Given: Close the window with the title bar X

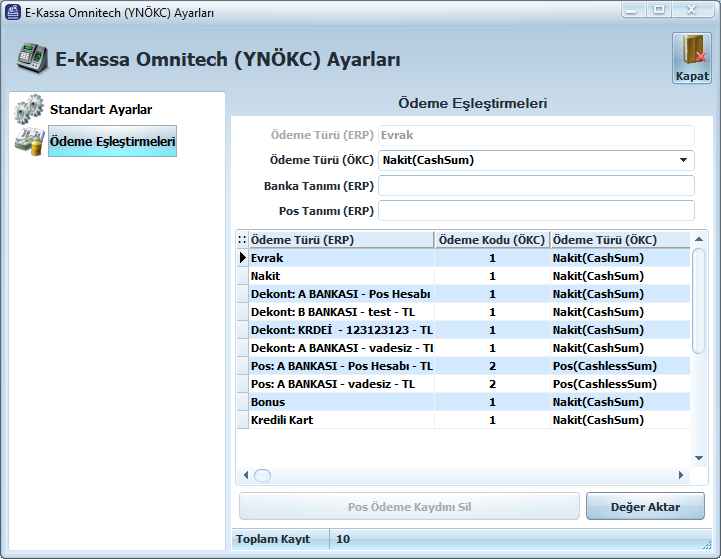Looking at the screenshot, I should click(691, 10).
